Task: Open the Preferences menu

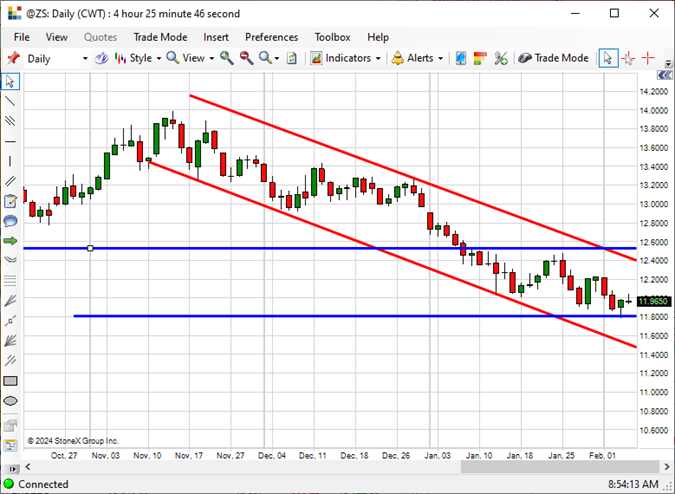Action: [272, 37]
